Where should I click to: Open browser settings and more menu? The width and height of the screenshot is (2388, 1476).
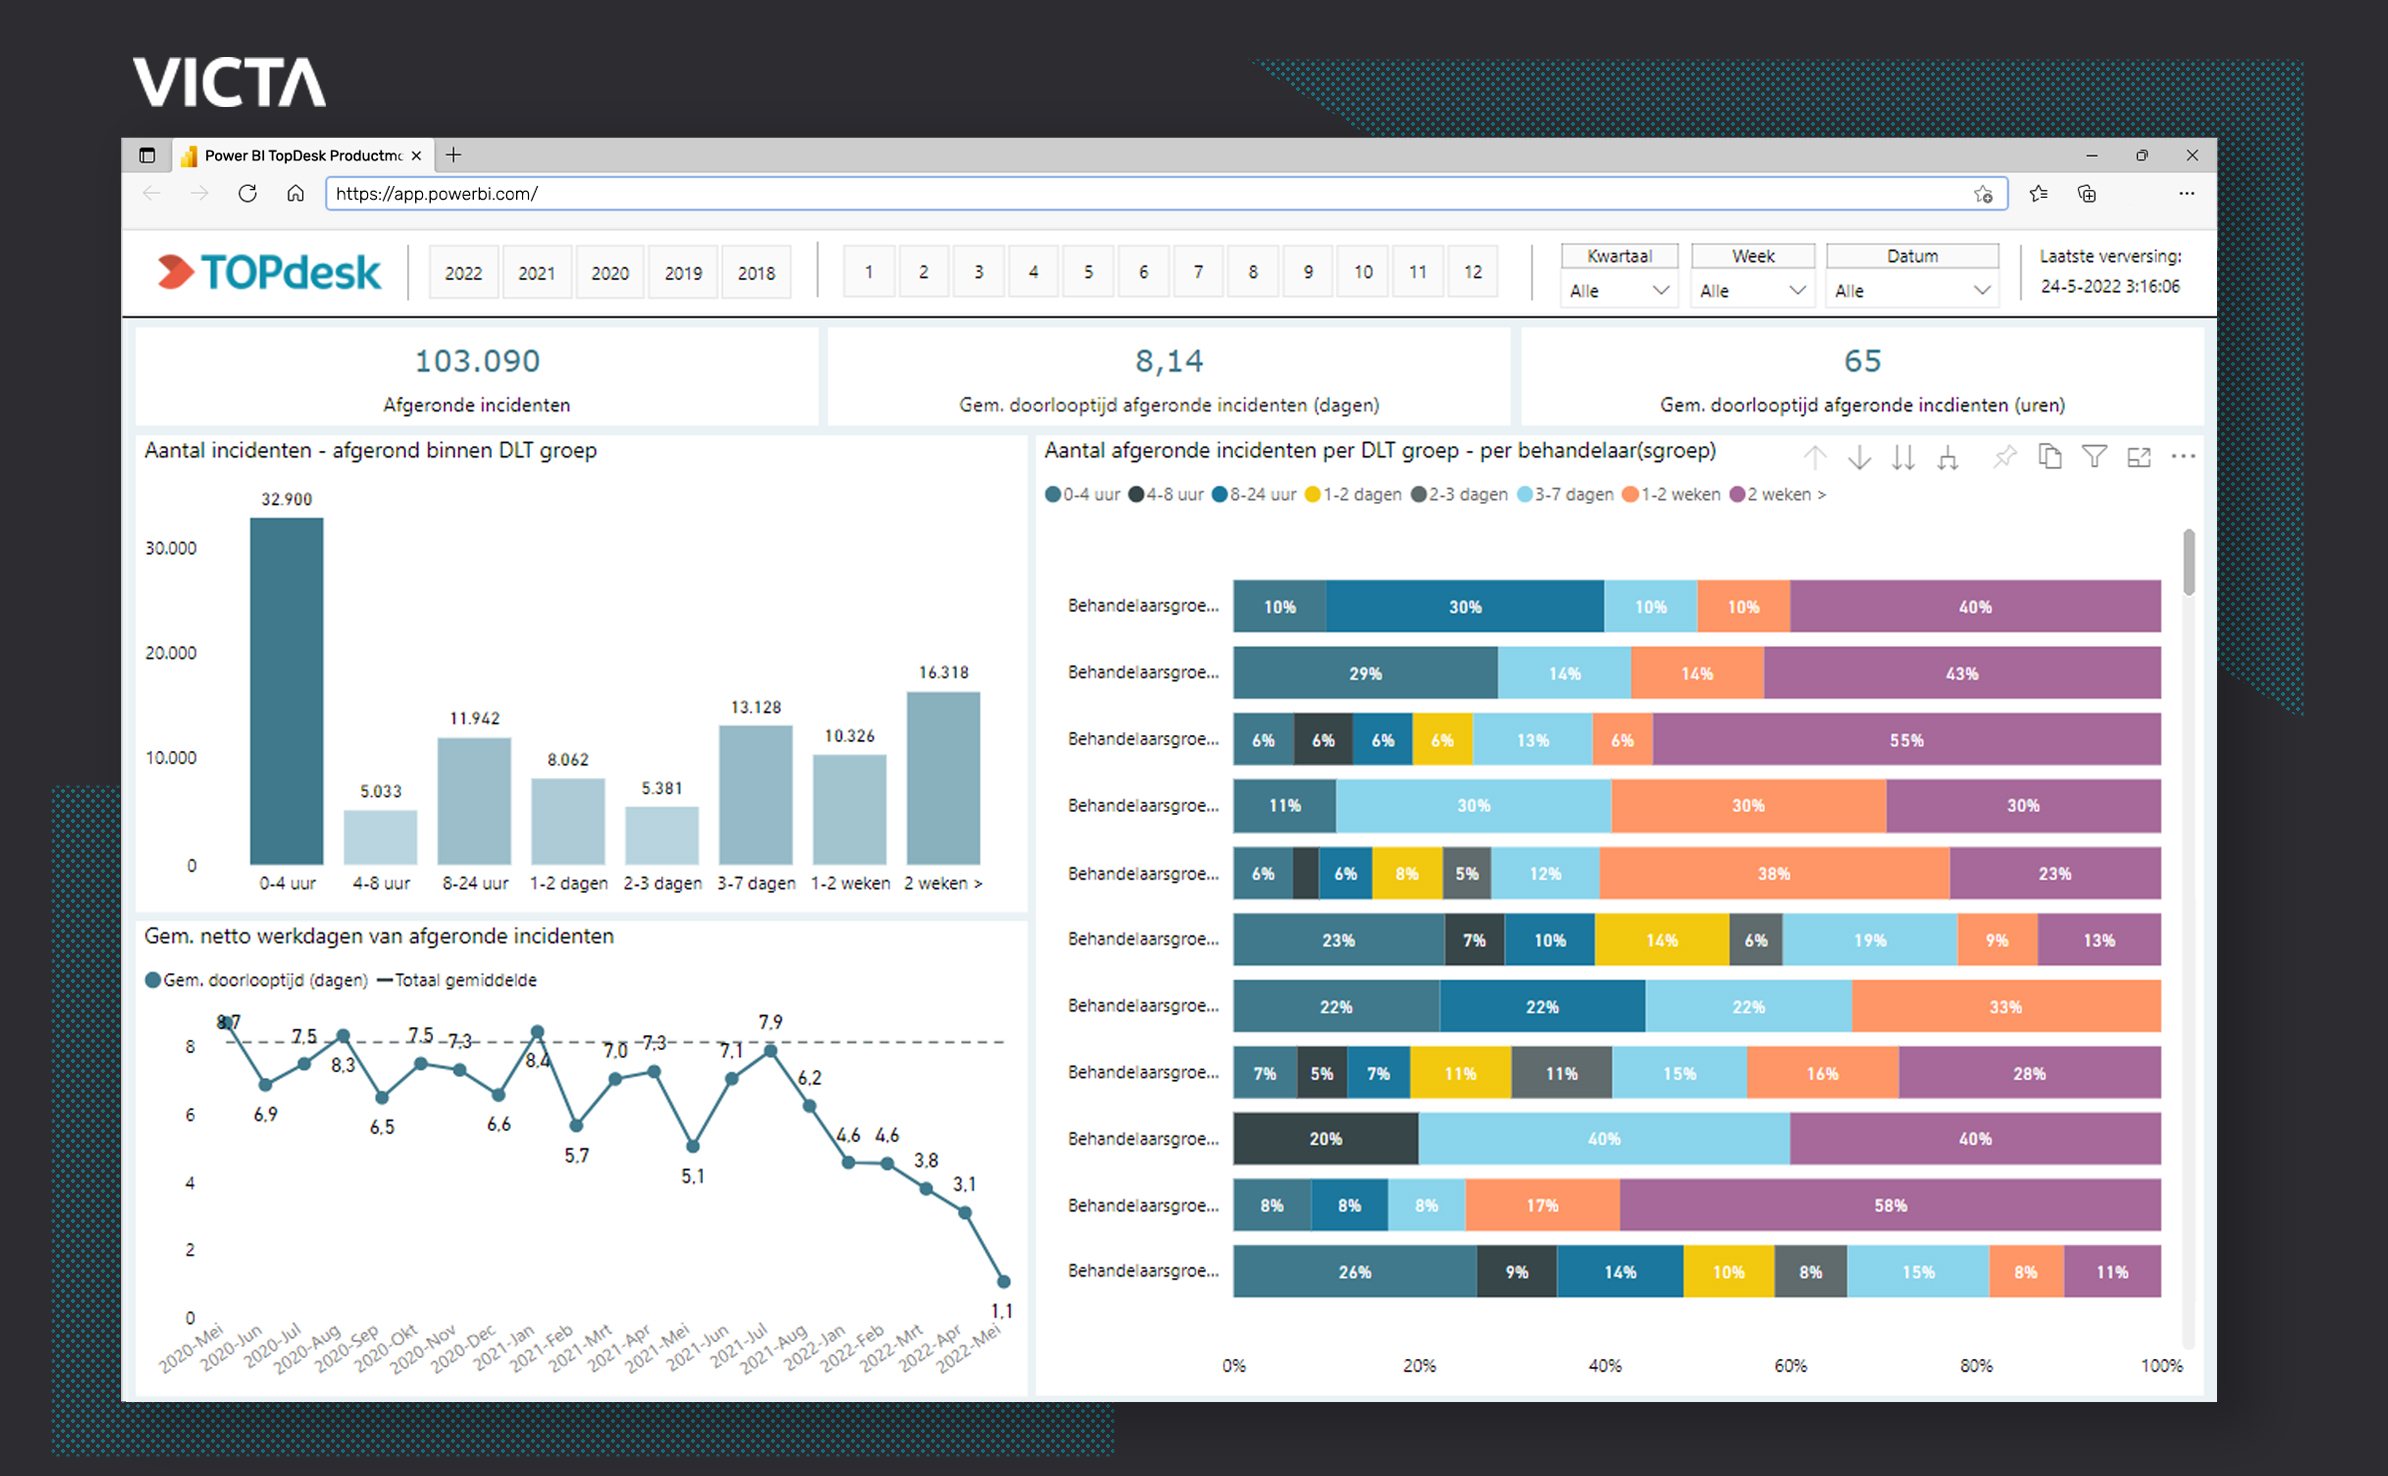(x=2187, y=194)
